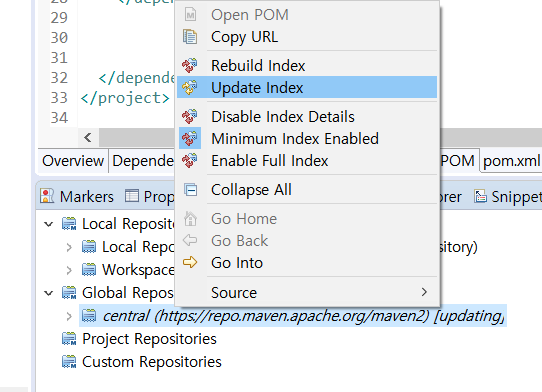Click the Snippets view icon
Viewport: 542px width, 392px height.
tap(480, 196)
